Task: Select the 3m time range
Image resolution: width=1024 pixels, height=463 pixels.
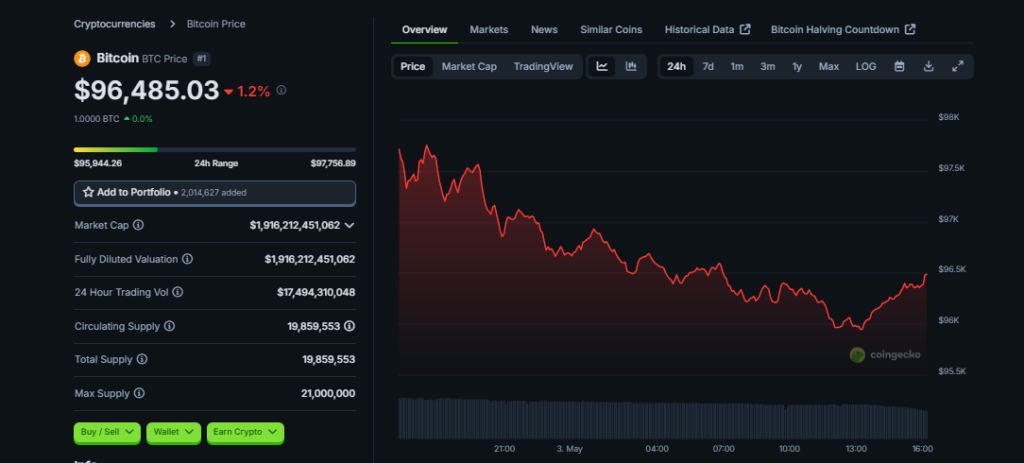Action: point(767,67)
